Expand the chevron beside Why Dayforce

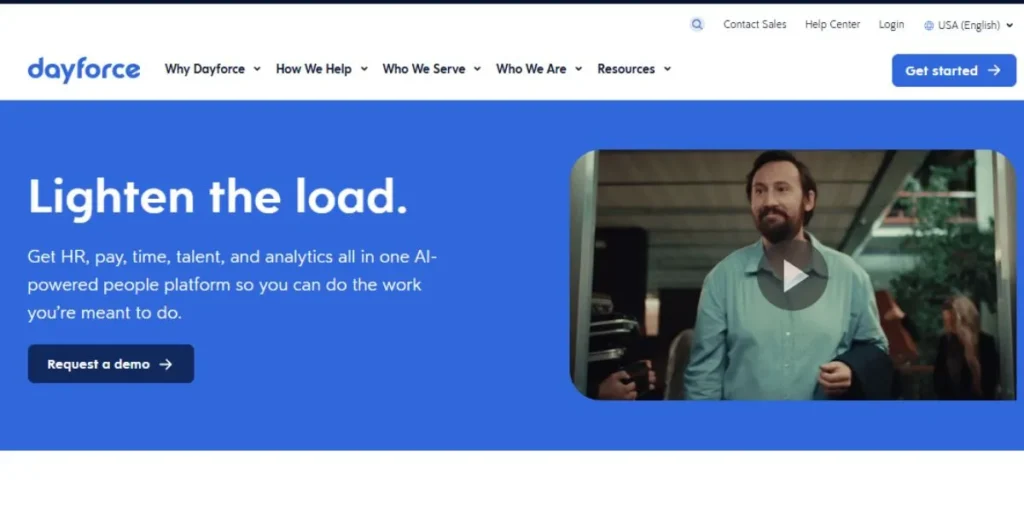[x=257, y=69]
